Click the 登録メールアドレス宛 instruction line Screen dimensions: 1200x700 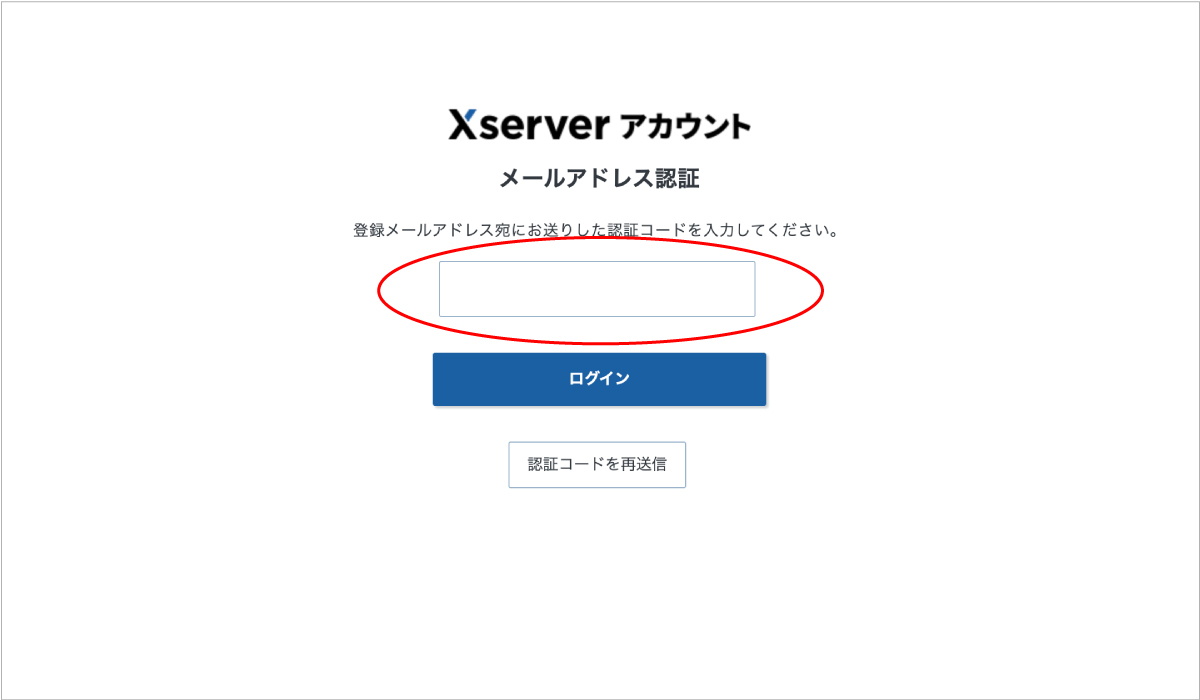(x=596, y=230)
